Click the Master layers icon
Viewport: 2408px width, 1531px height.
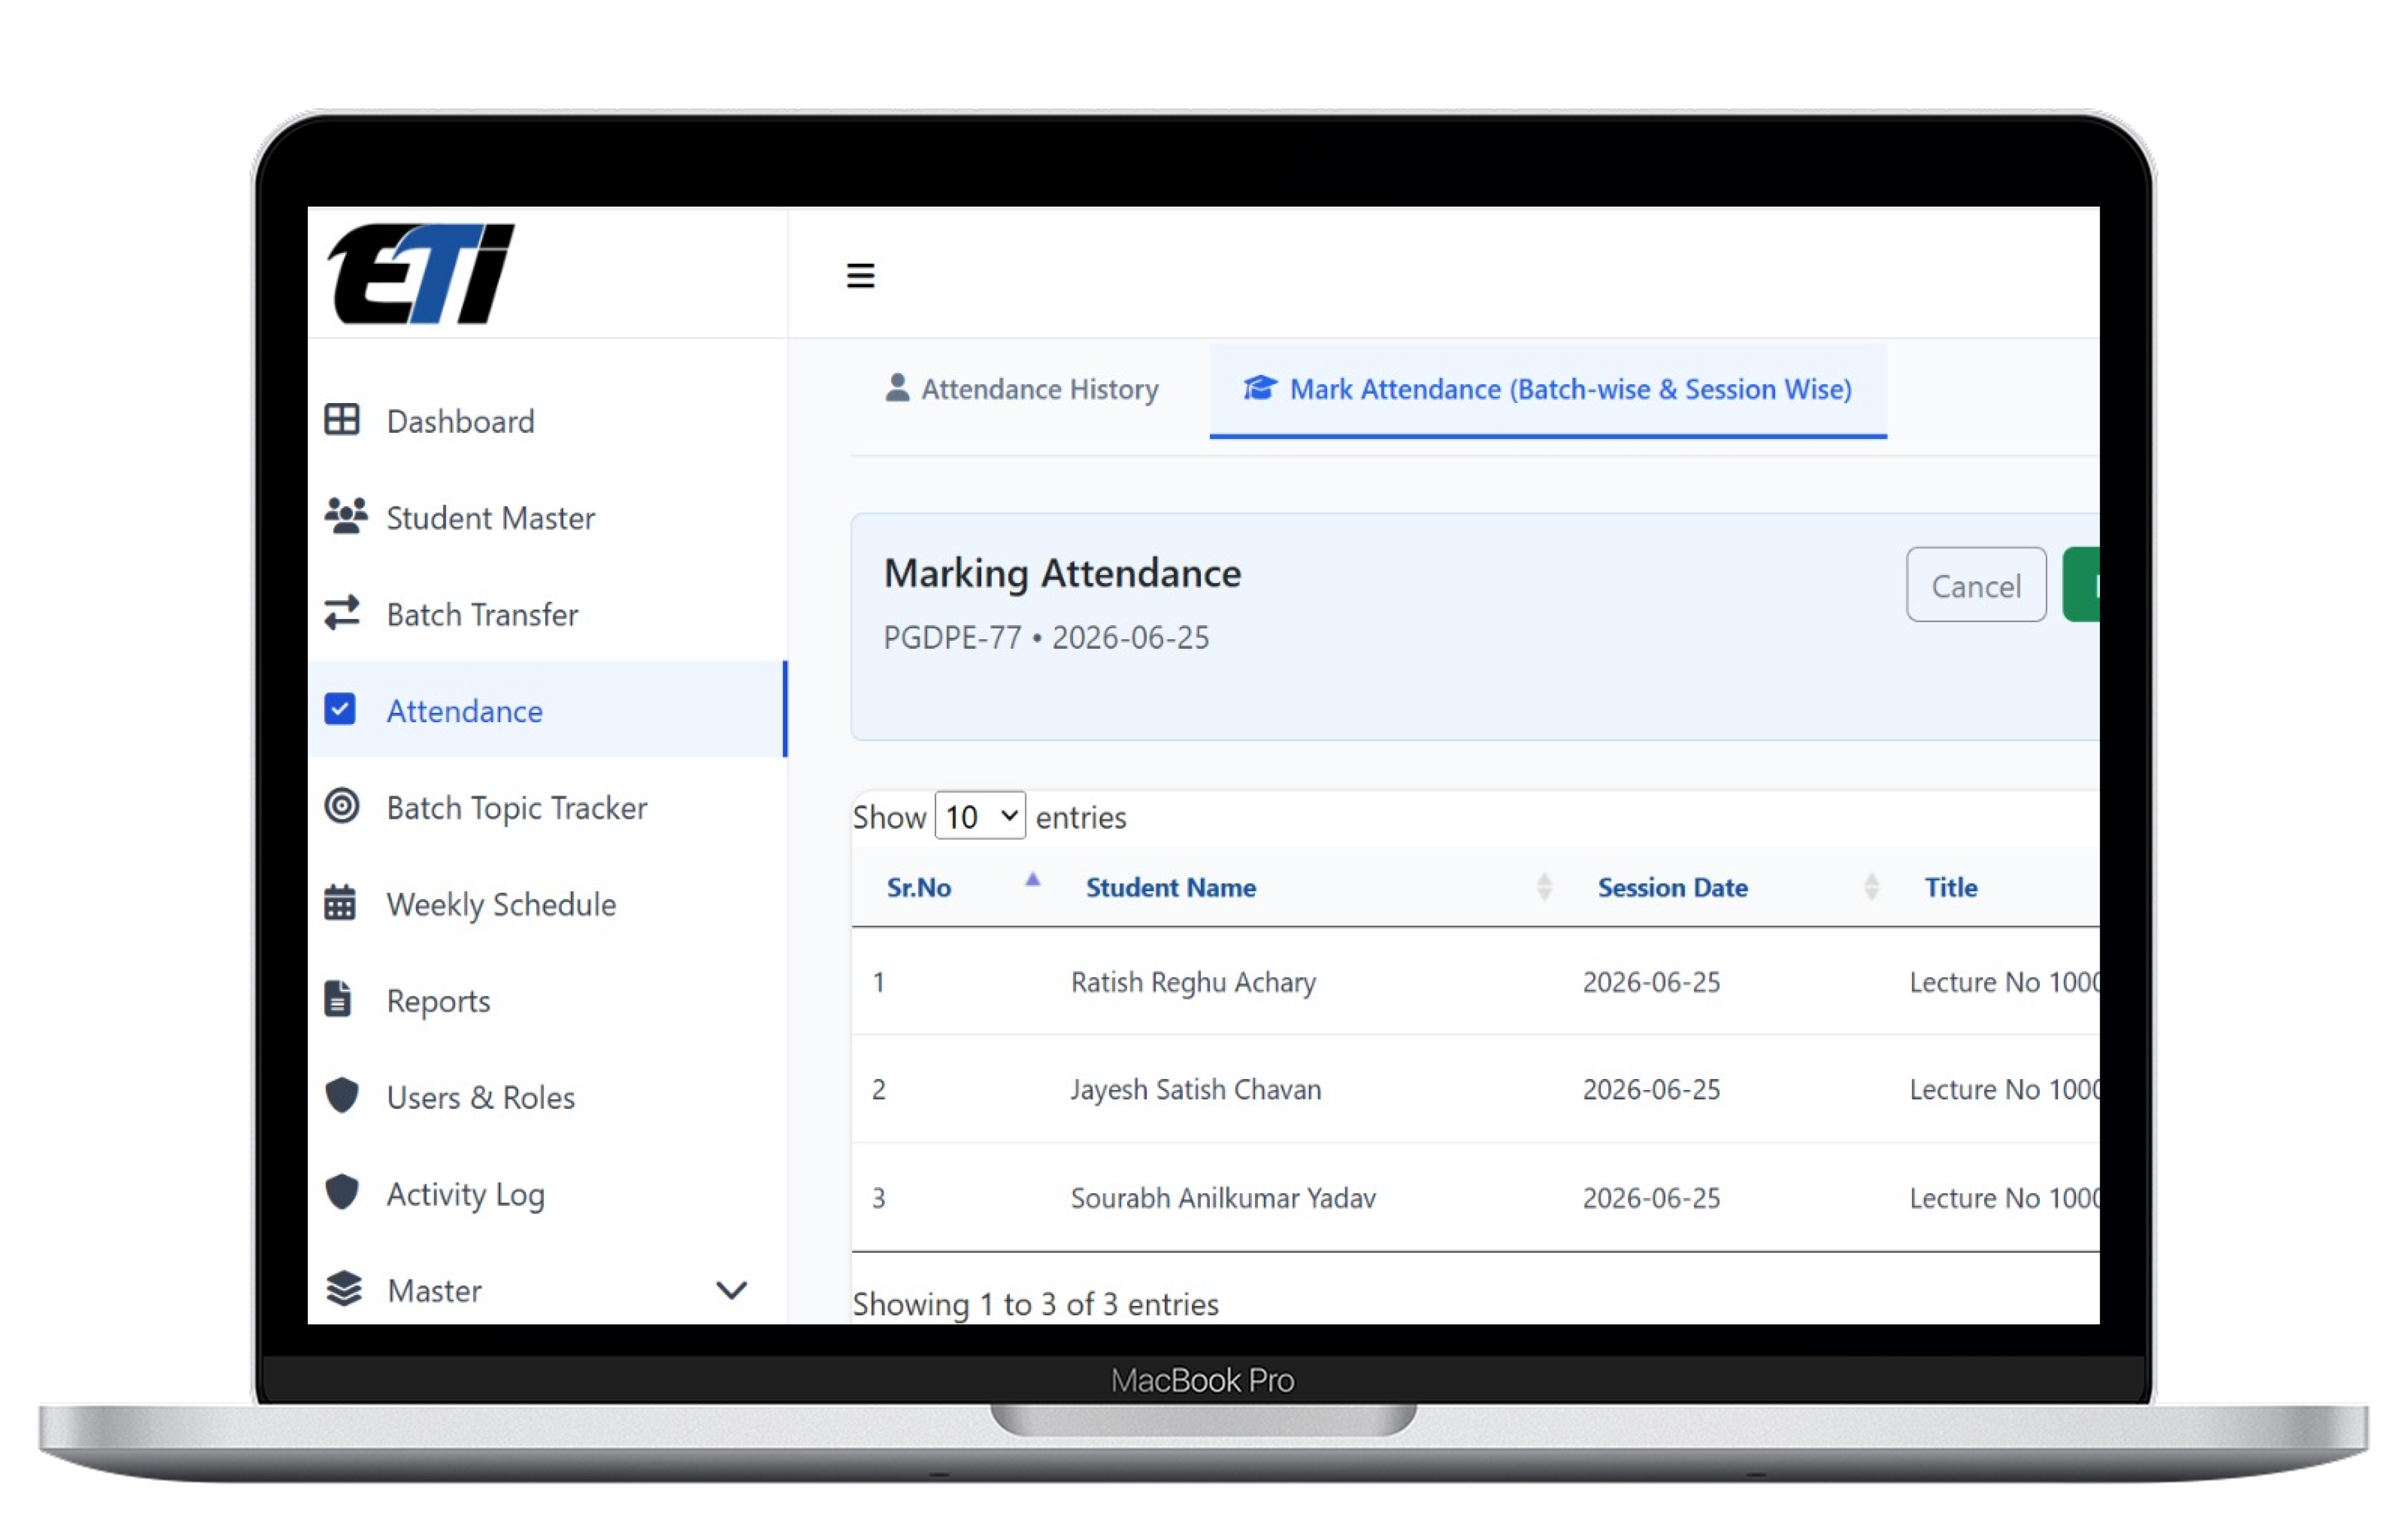pyautogui.click(x=344, y=1289)
